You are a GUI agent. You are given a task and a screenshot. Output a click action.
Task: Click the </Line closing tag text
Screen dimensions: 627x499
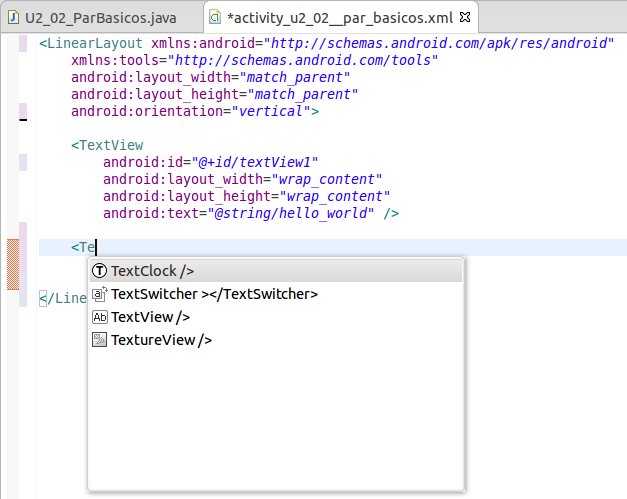coord(63,298)
